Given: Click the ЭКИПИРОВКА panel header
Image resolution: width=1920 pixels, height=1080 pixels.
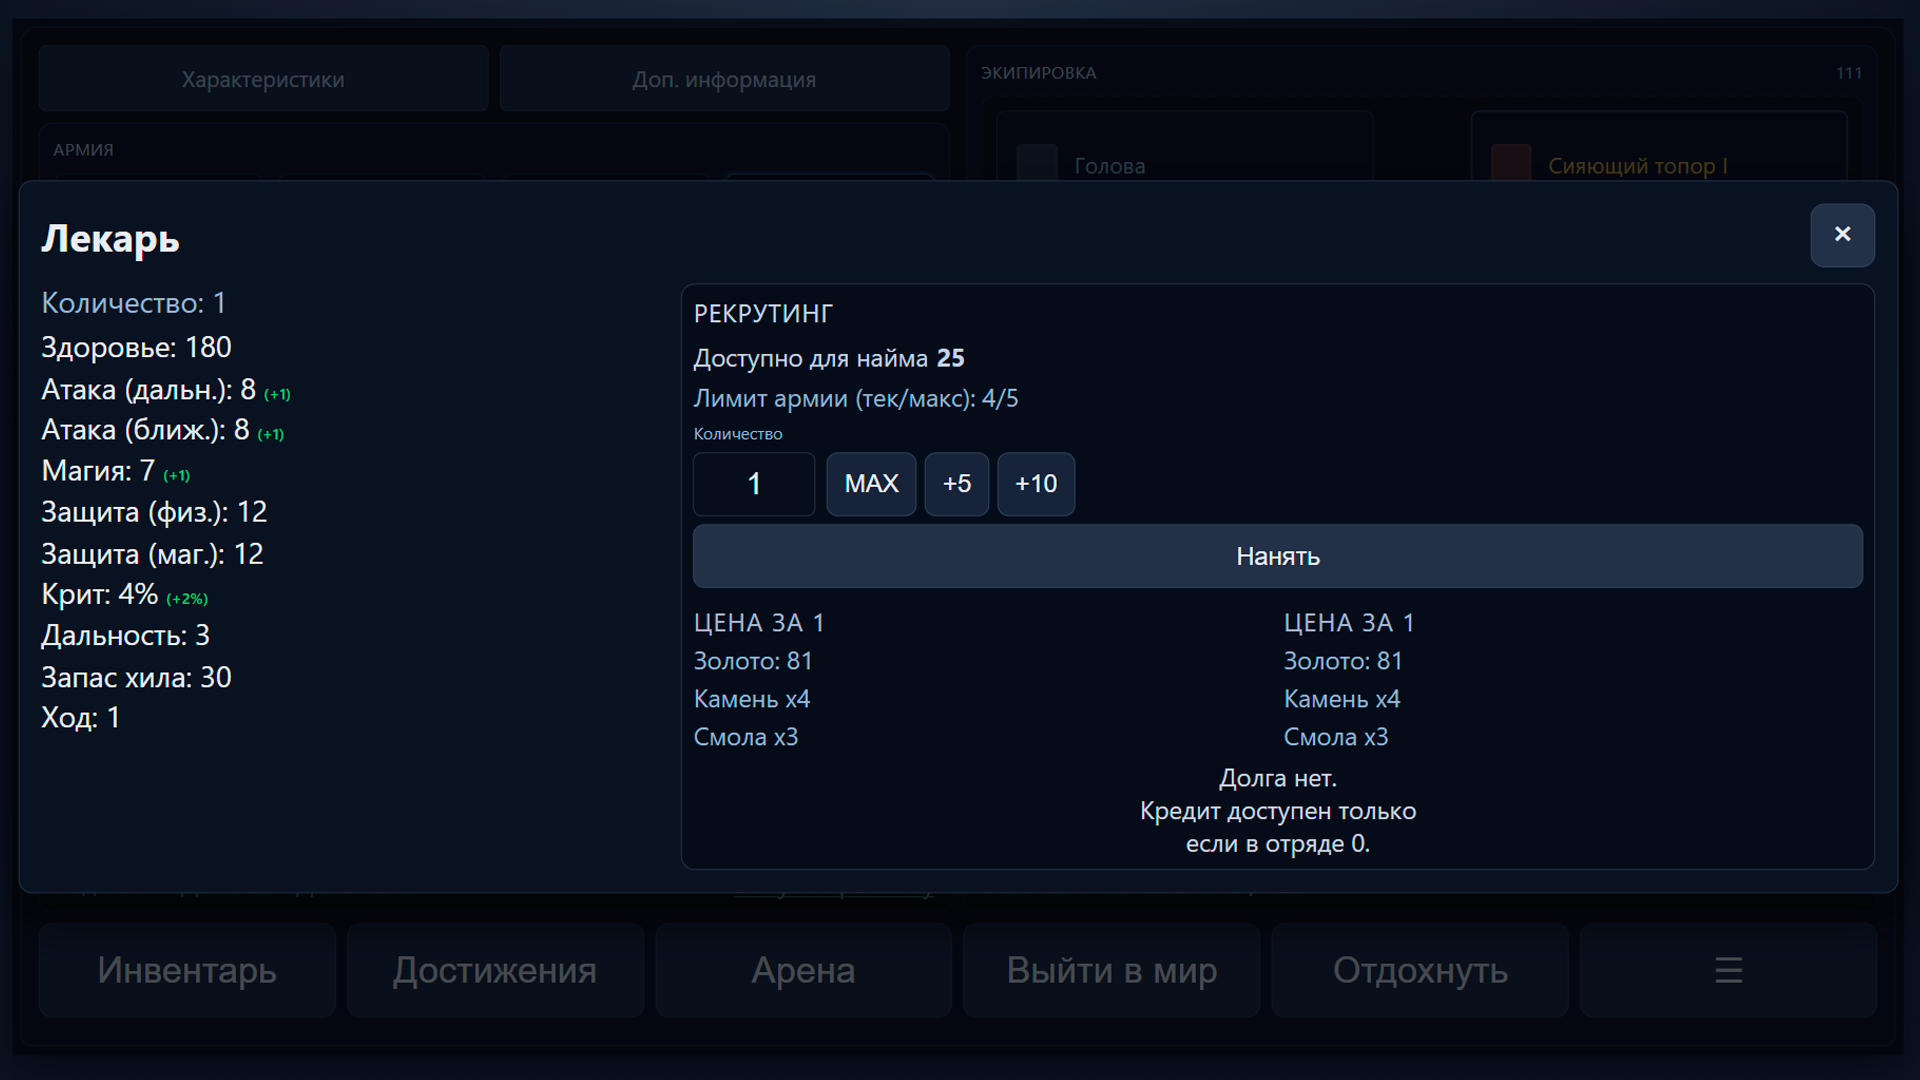Looking at the screenshot, I should [x=1039, y=72].
